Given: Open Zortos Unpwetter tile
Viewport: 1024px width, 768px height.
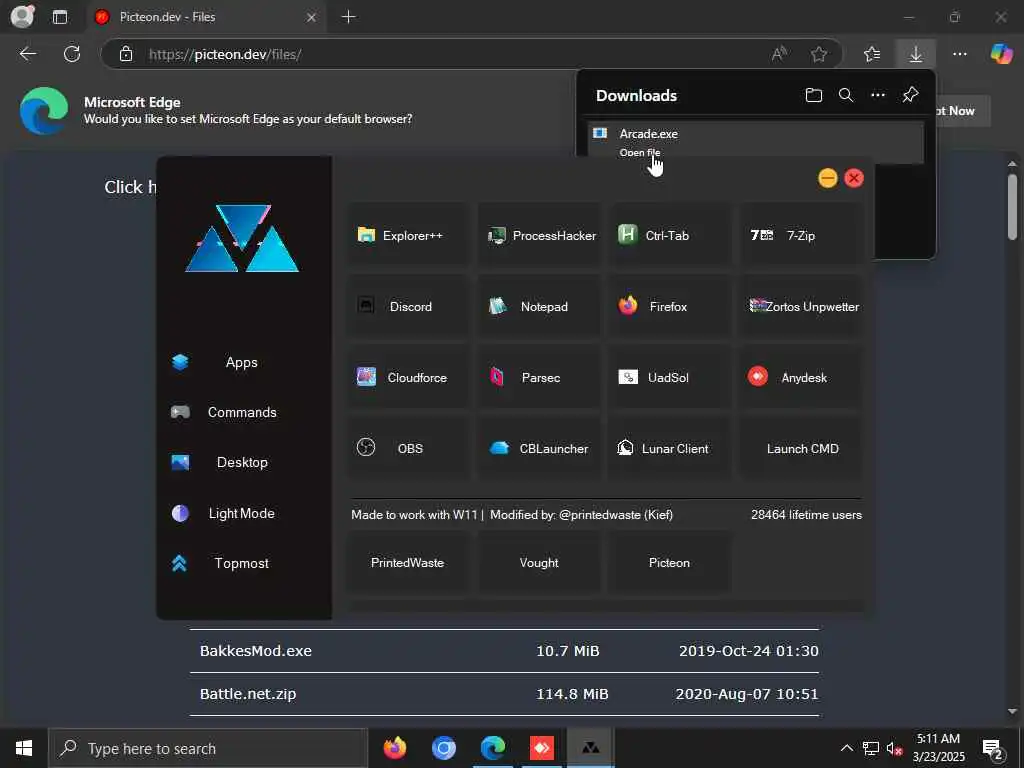Looking at the screenshot, I should 801,306.
